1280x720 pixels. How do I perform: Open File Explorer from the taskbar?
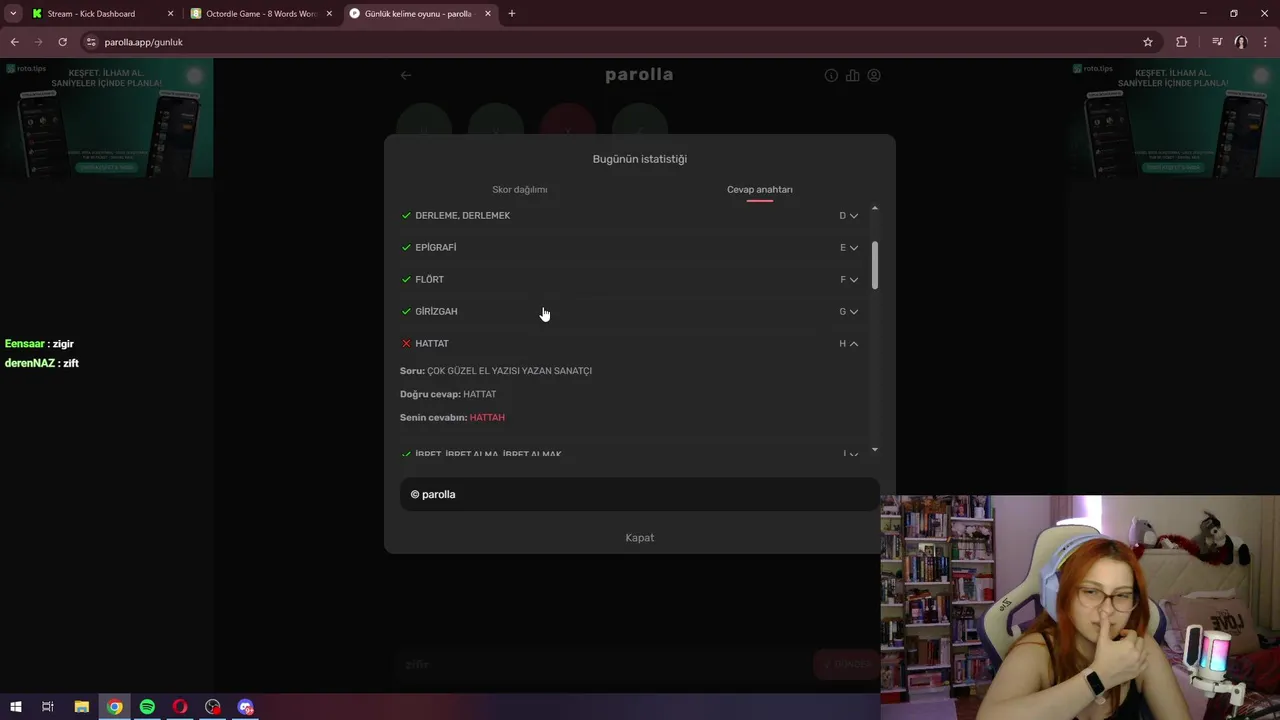click(82, 707)
